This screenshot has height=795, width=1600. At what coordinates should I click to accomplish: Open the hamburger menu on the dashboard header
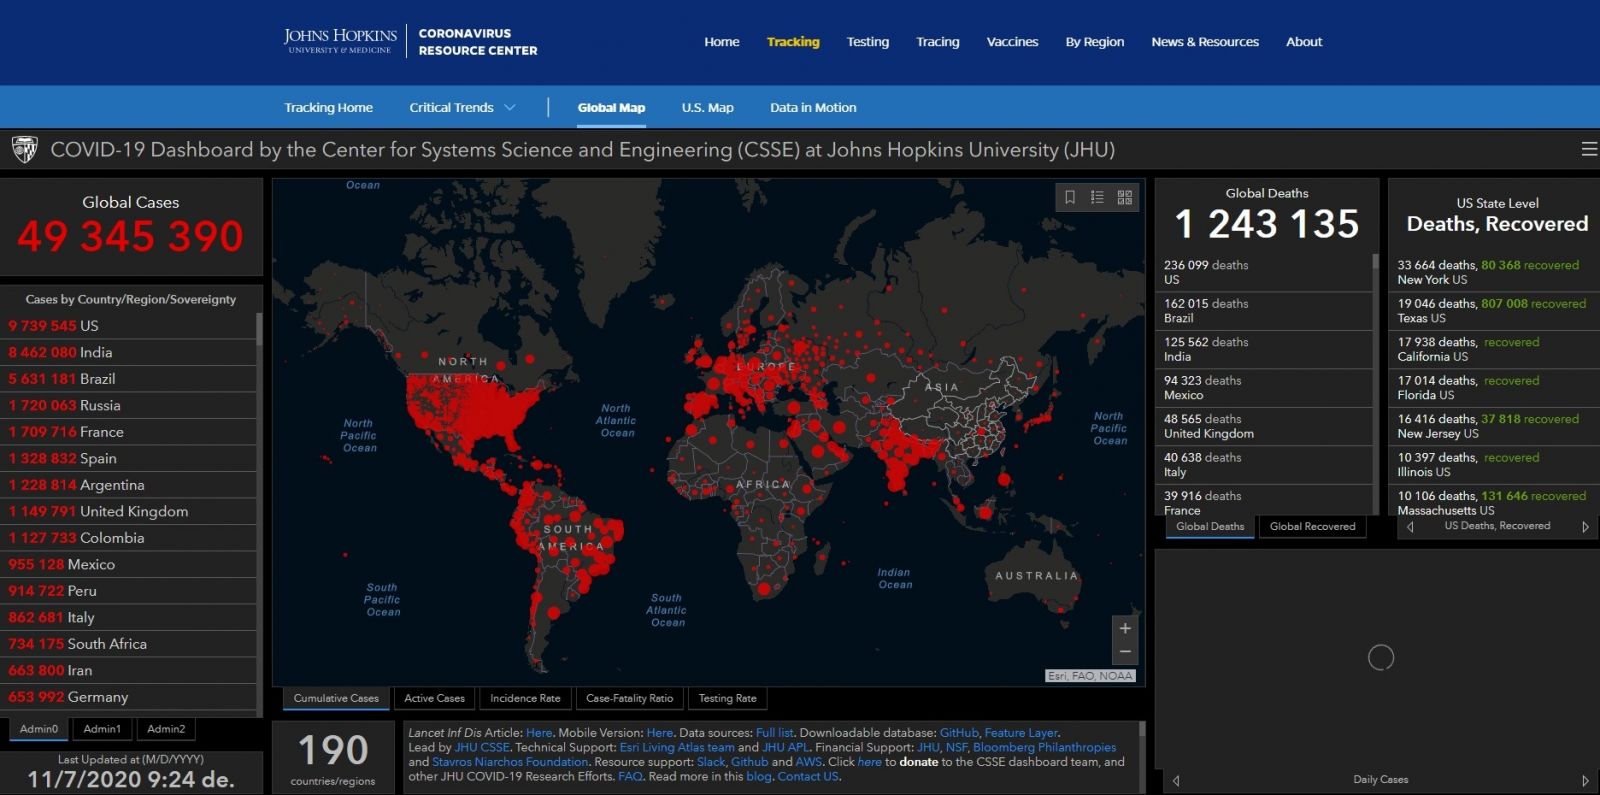(x=1589, y=149)
